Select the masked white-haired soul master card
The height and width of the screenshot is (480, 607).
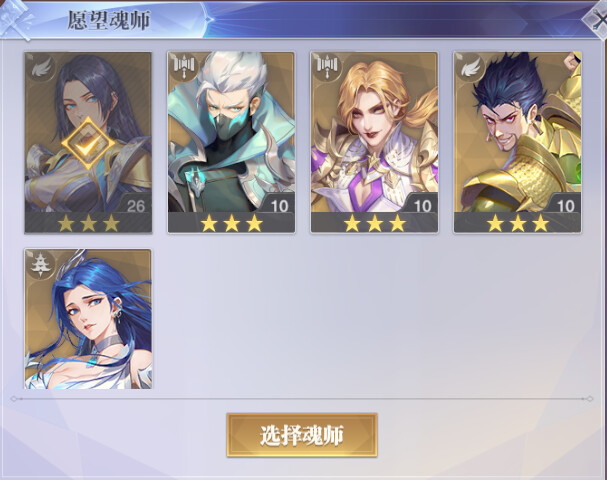point(231,142)
